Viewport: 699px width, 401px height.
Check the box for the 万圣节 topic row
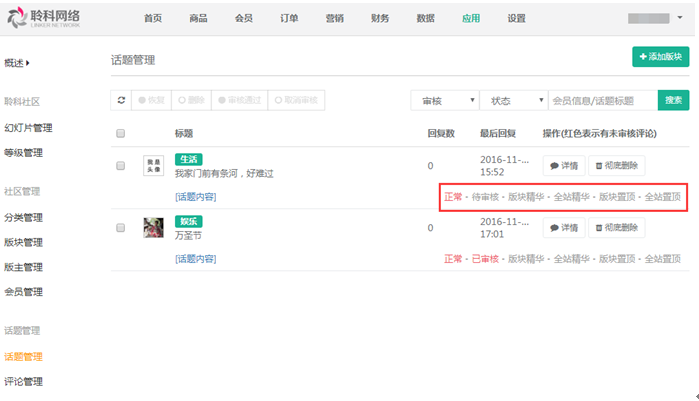121,228
